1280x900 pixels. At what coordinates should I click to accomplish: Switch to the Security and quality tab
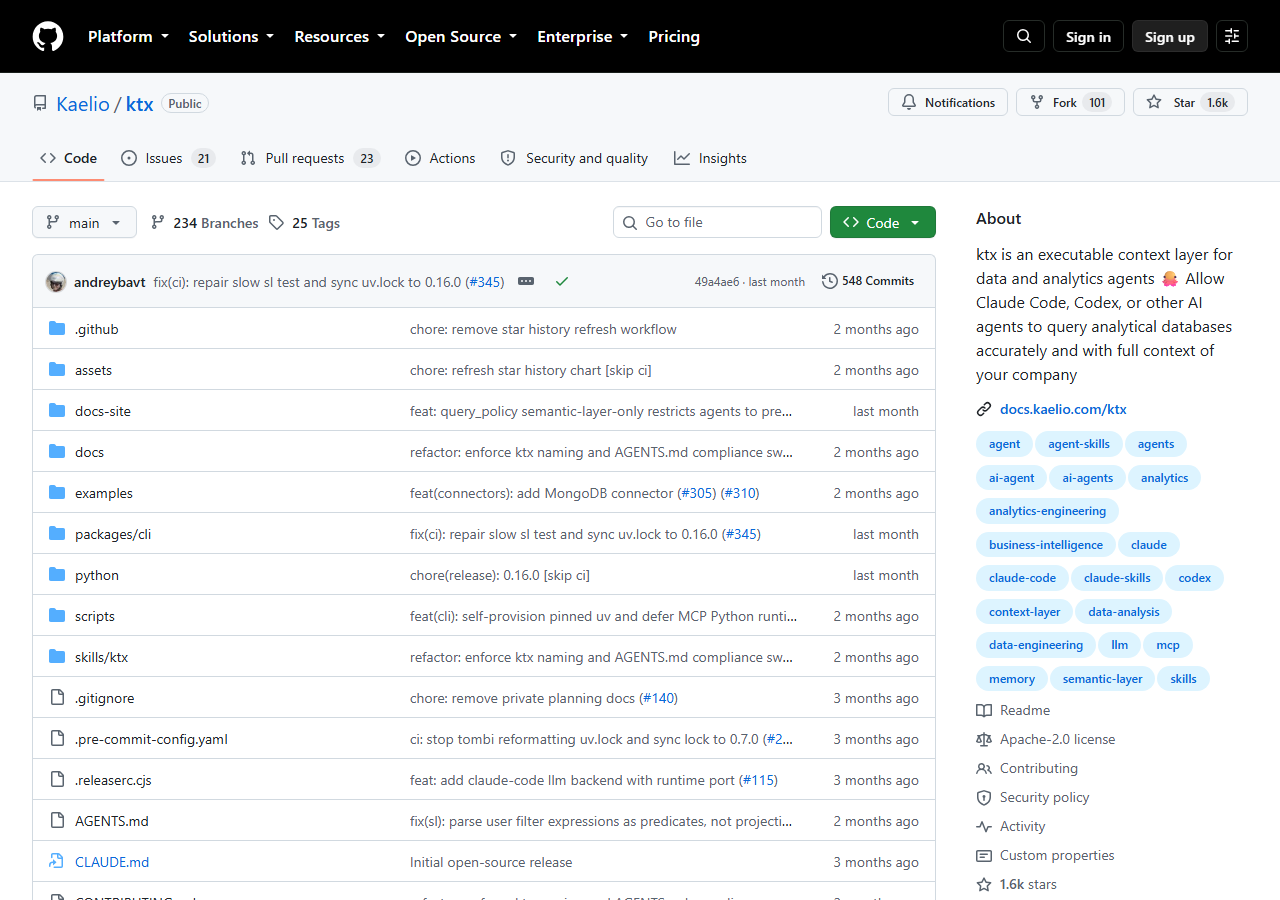(x=574, y=158)
